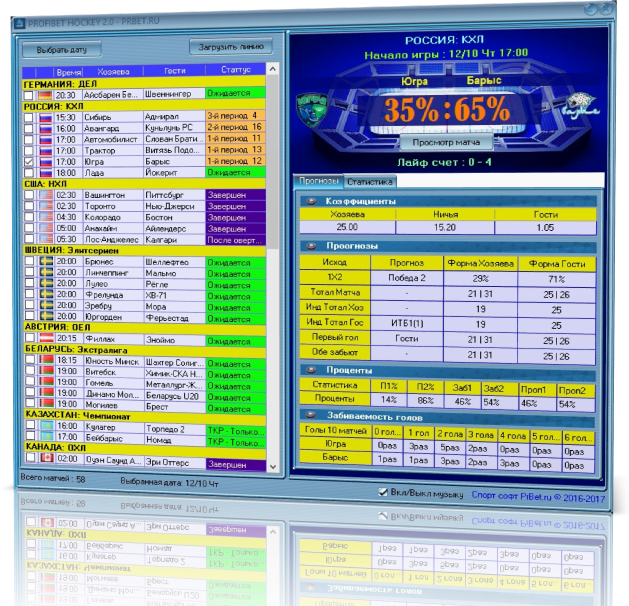Viewport: 629px width, 606px height.
Task: Click the 'ИТБ1(1)' forecast cell
Action: [x=407, y=323]
